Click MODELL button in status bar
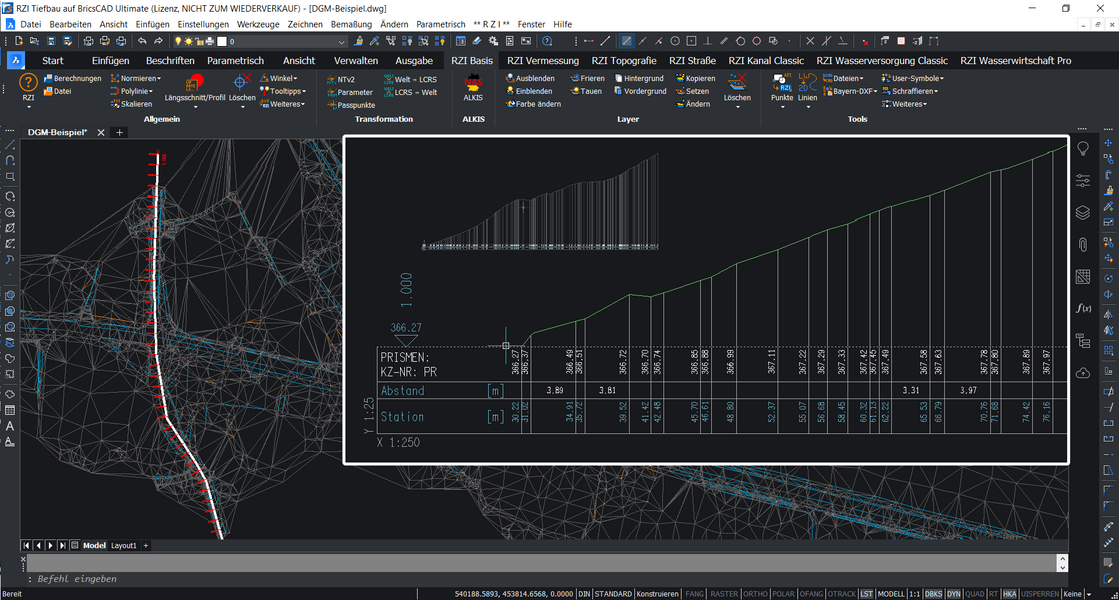The image size is (1119, 600). pyautogui.click(x=891, y=594)
